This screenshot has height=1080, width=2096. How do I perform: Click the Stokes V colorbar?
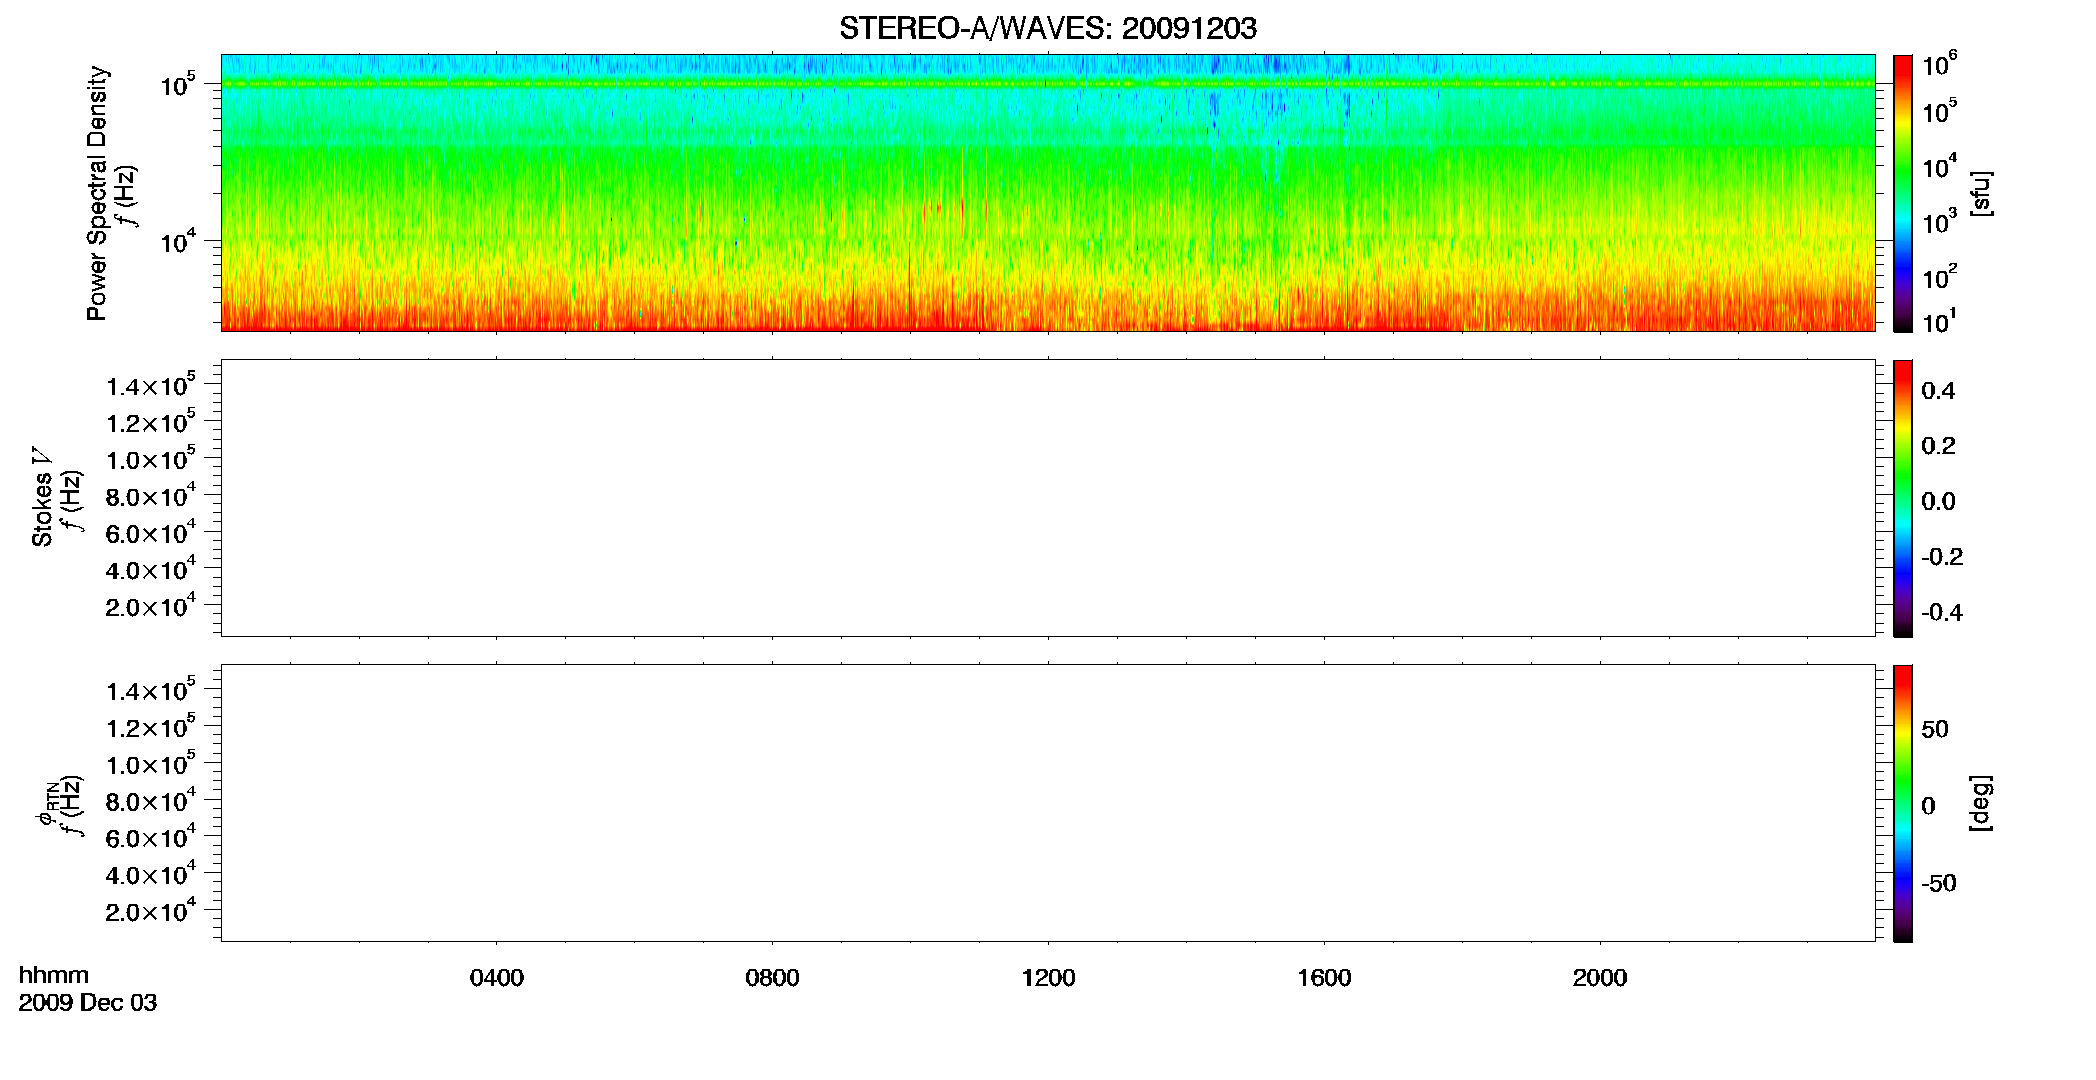click(x=1902, y=498)
